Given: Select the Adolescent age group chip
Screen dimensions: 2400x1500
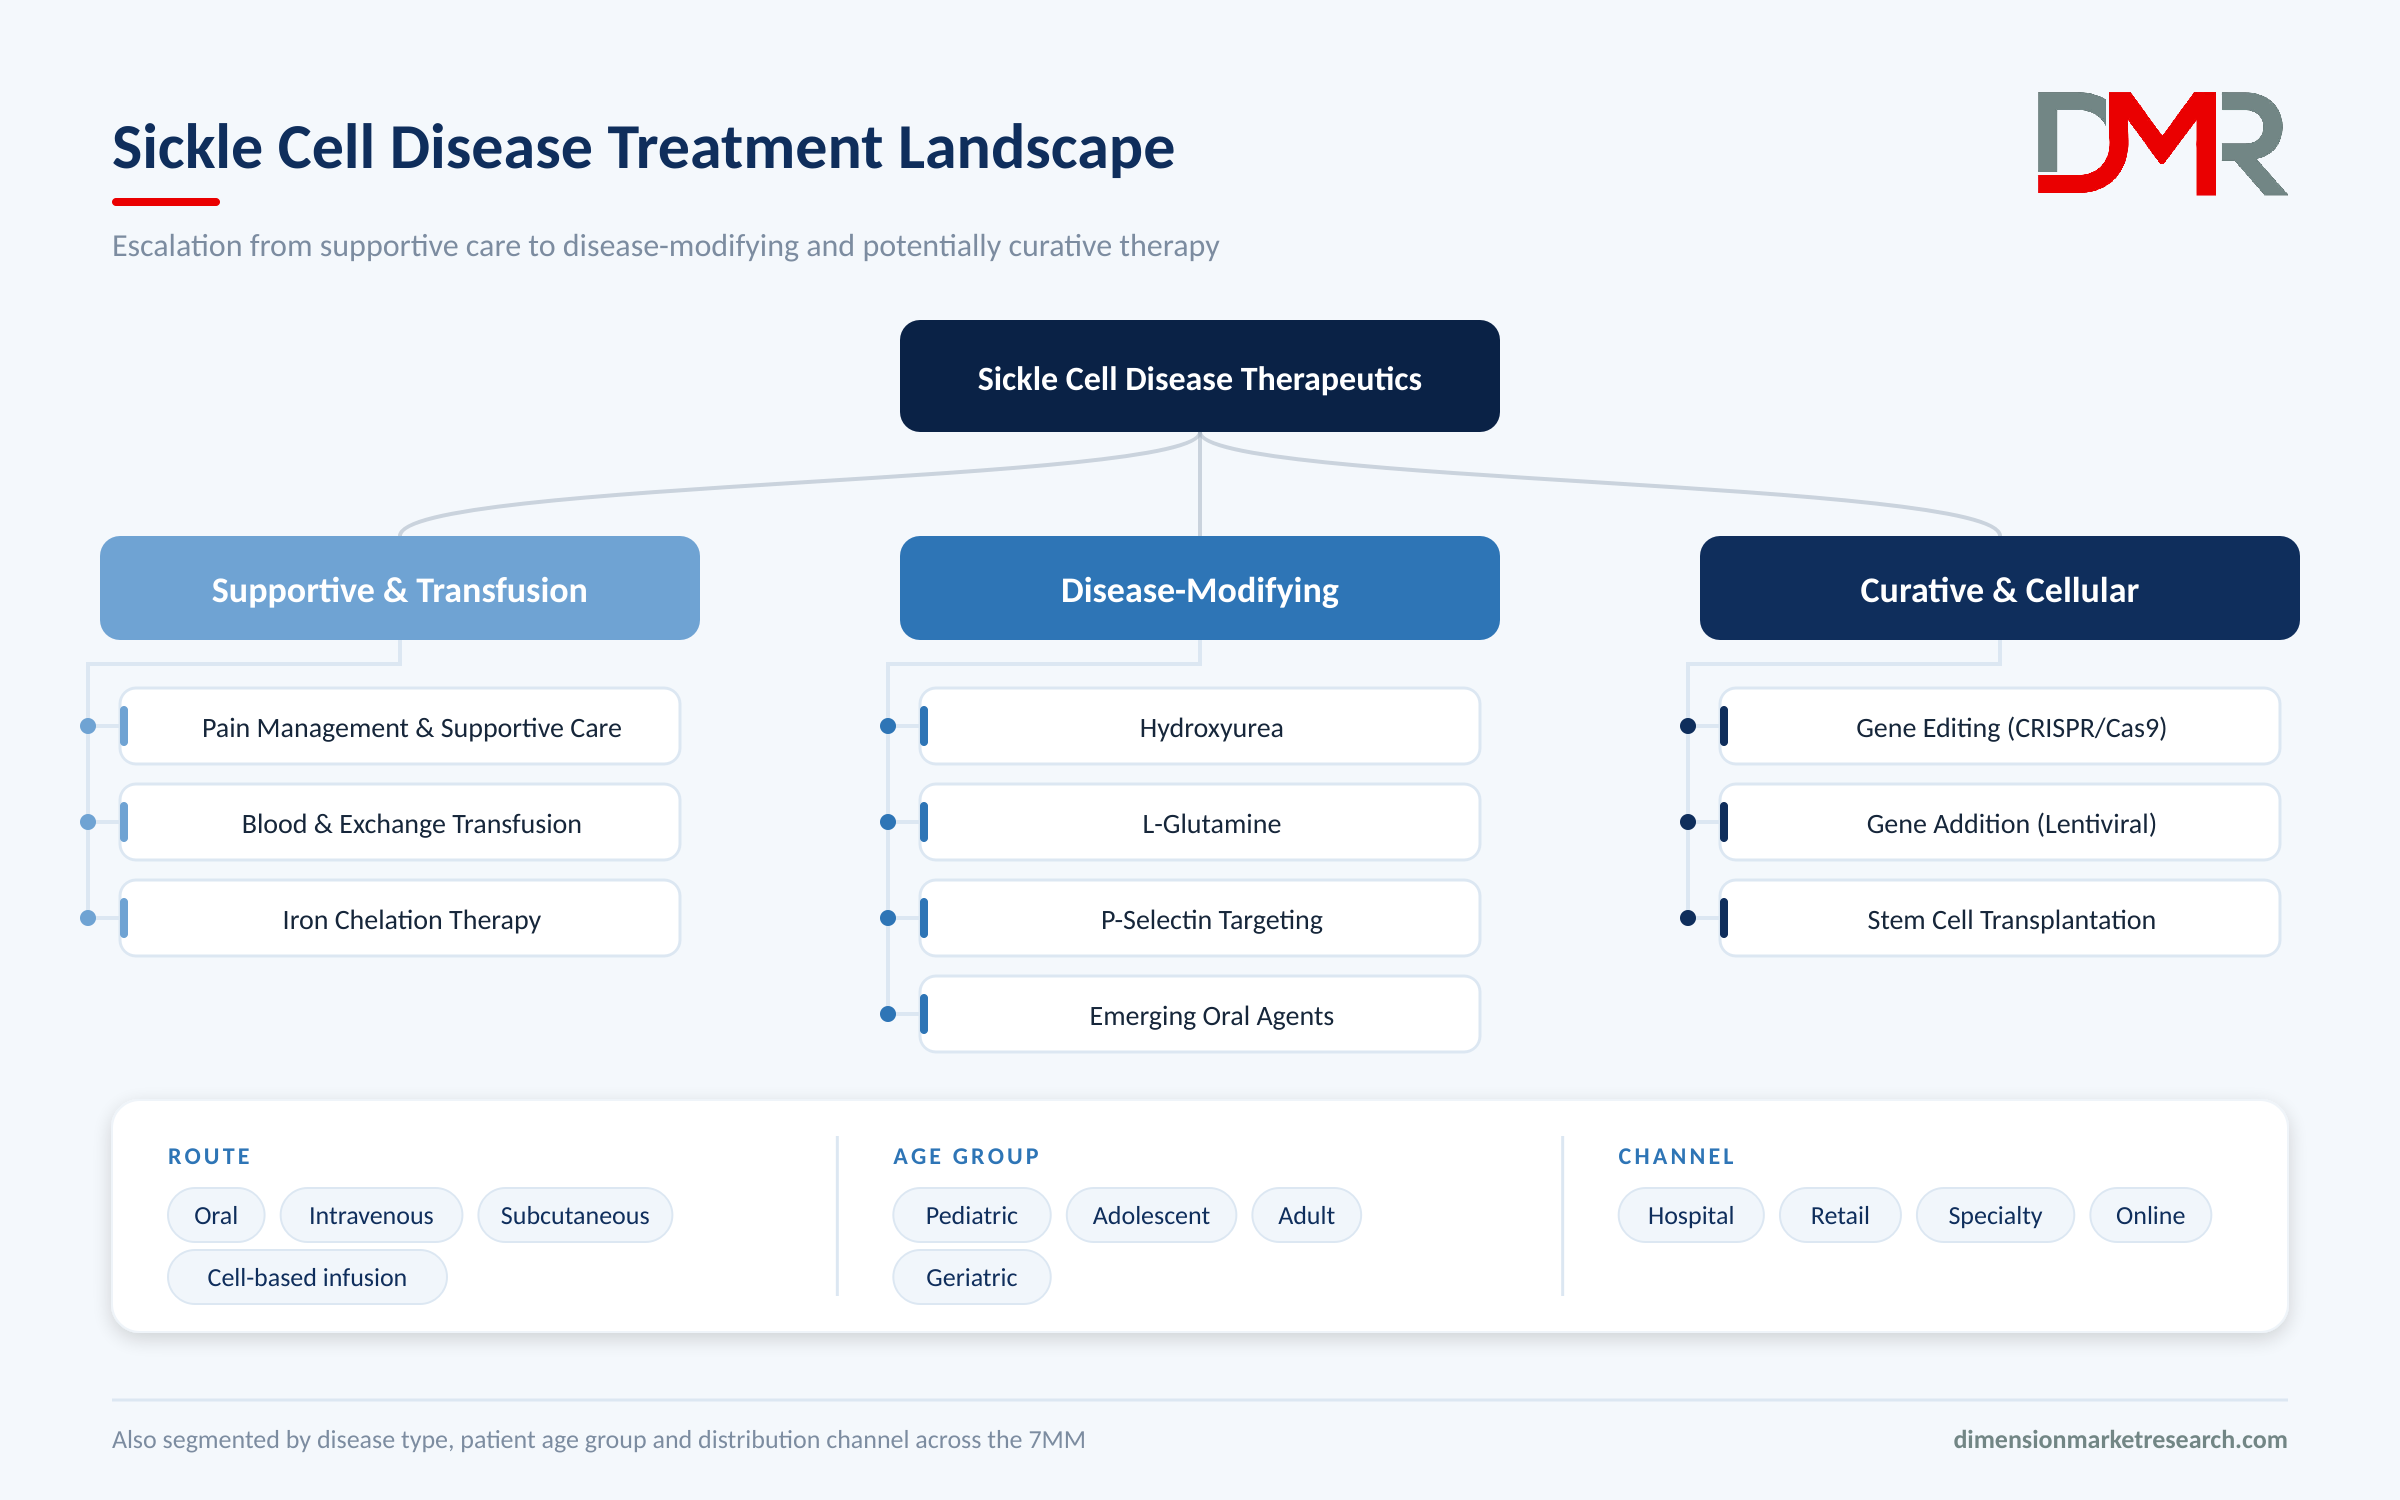Looking at the screenshot, I should pos(1151,1215).
